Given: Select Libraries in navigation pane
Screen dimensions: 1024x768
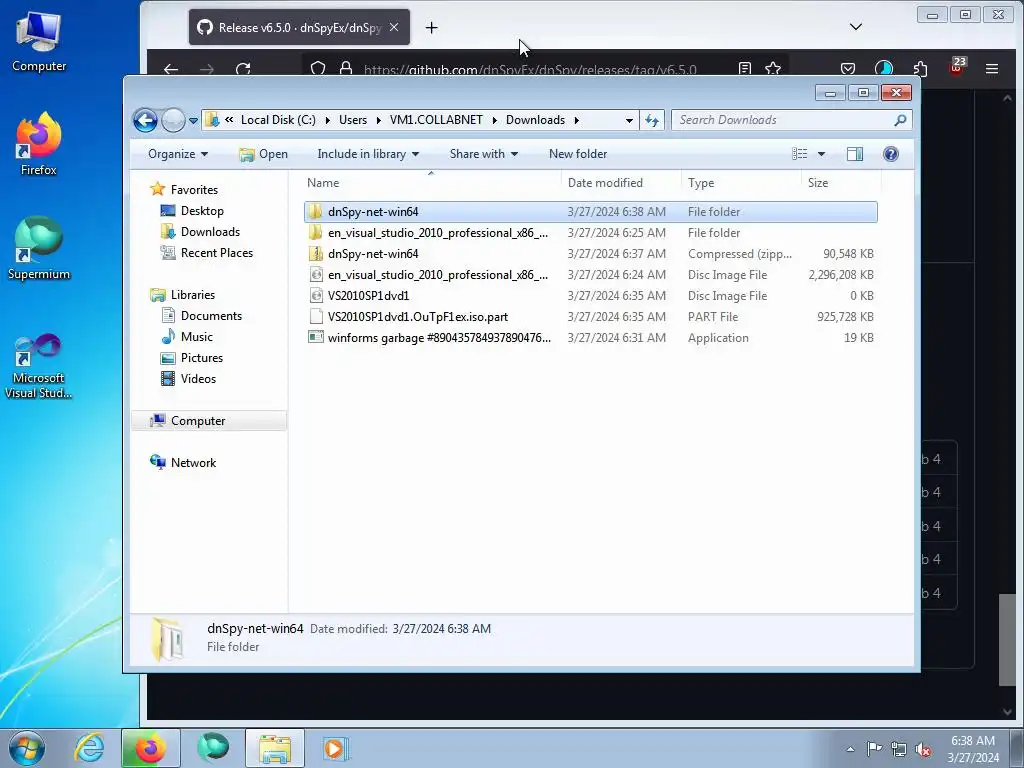Looking at the screenshot, I should [193, 295].
